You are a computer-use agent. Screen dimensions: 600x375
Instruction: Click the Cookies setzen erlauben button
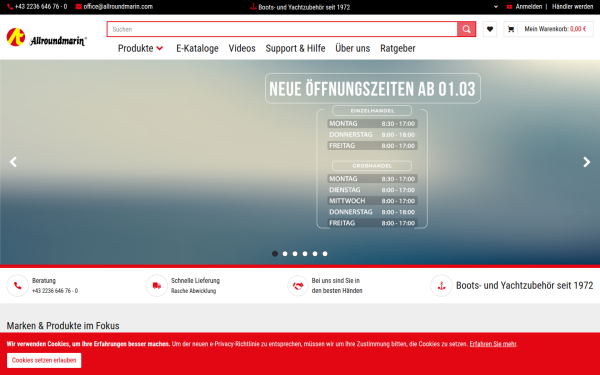[x=44, y=360]
